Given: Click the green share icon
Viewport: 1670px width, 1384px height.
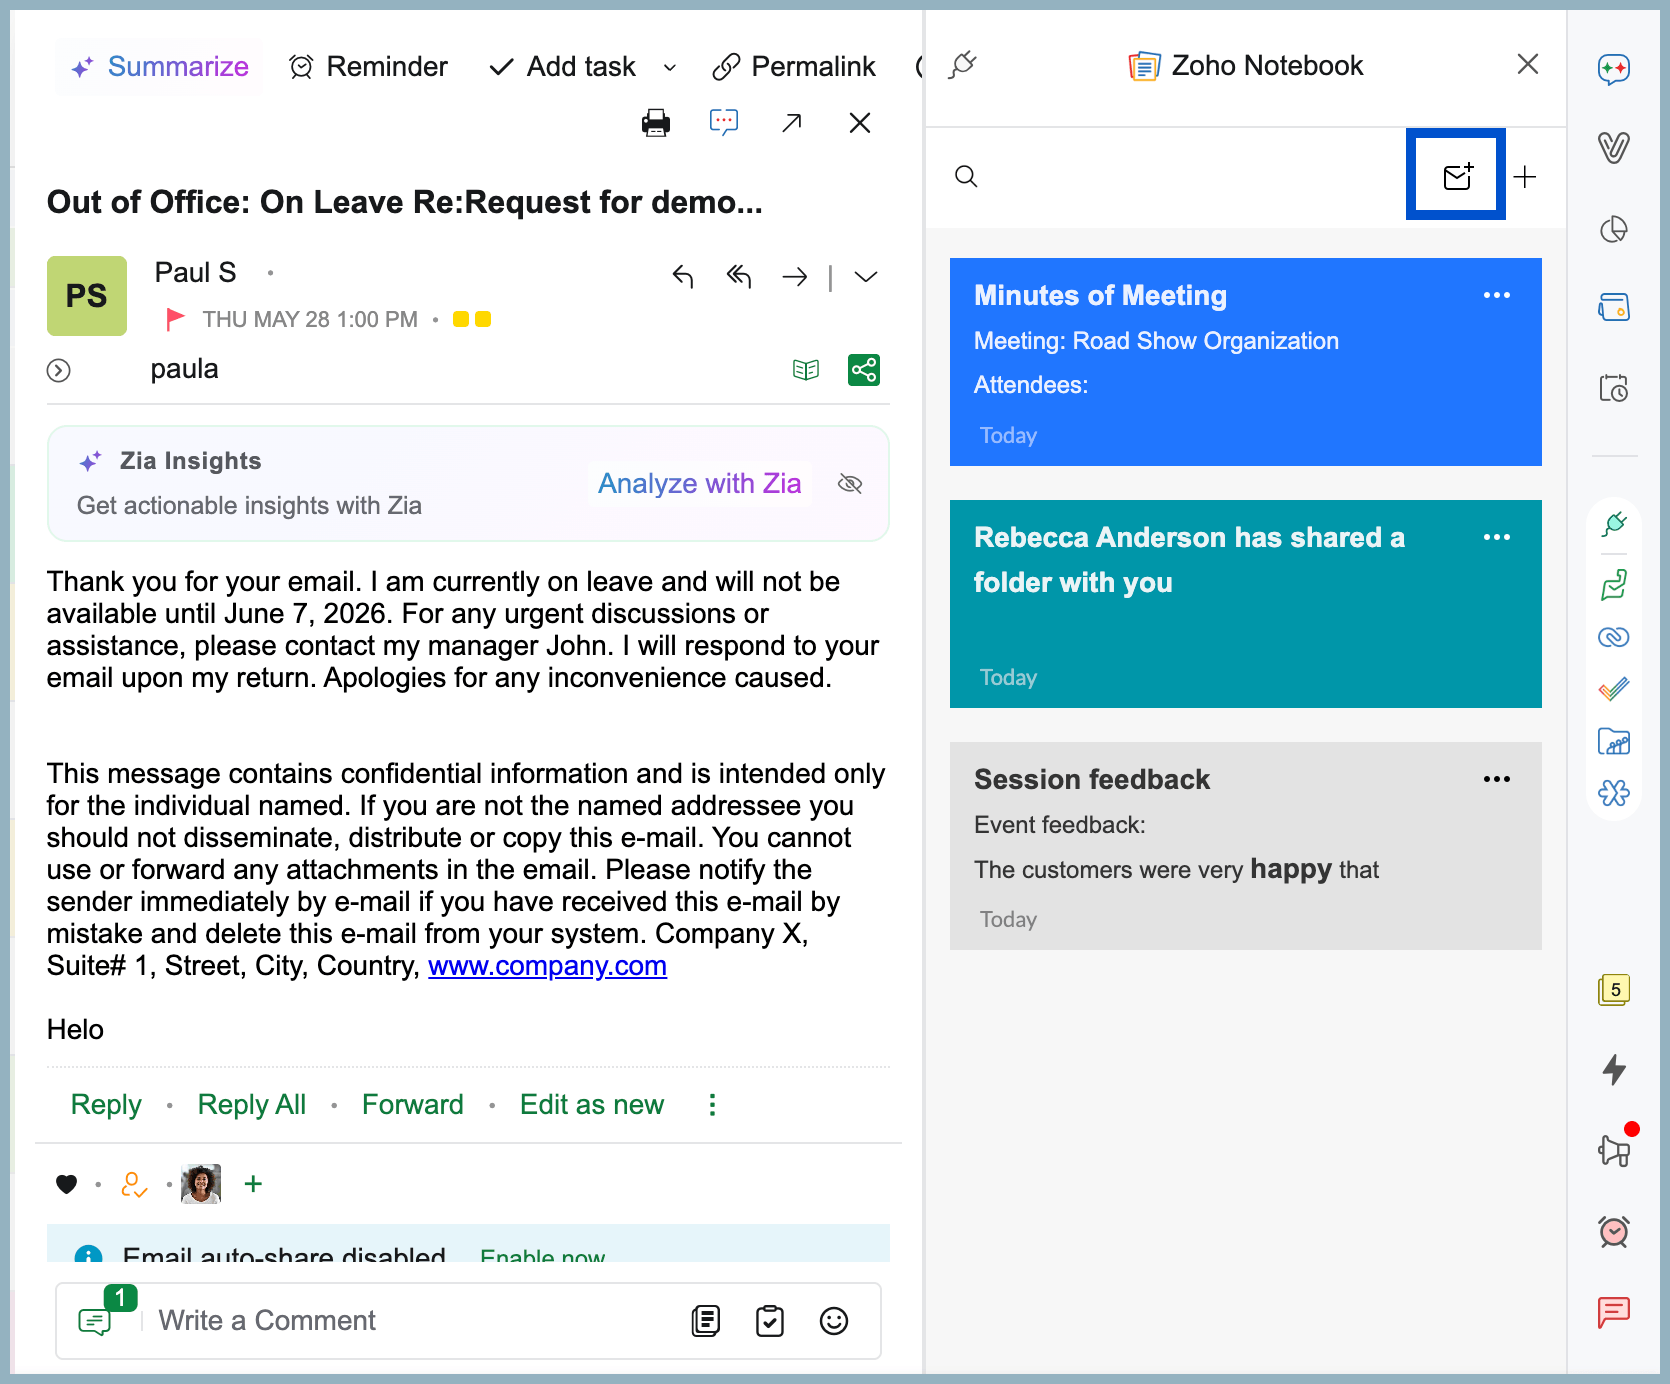Looking at the screenshot, I should pyautogui.click(x=864, y=370).
